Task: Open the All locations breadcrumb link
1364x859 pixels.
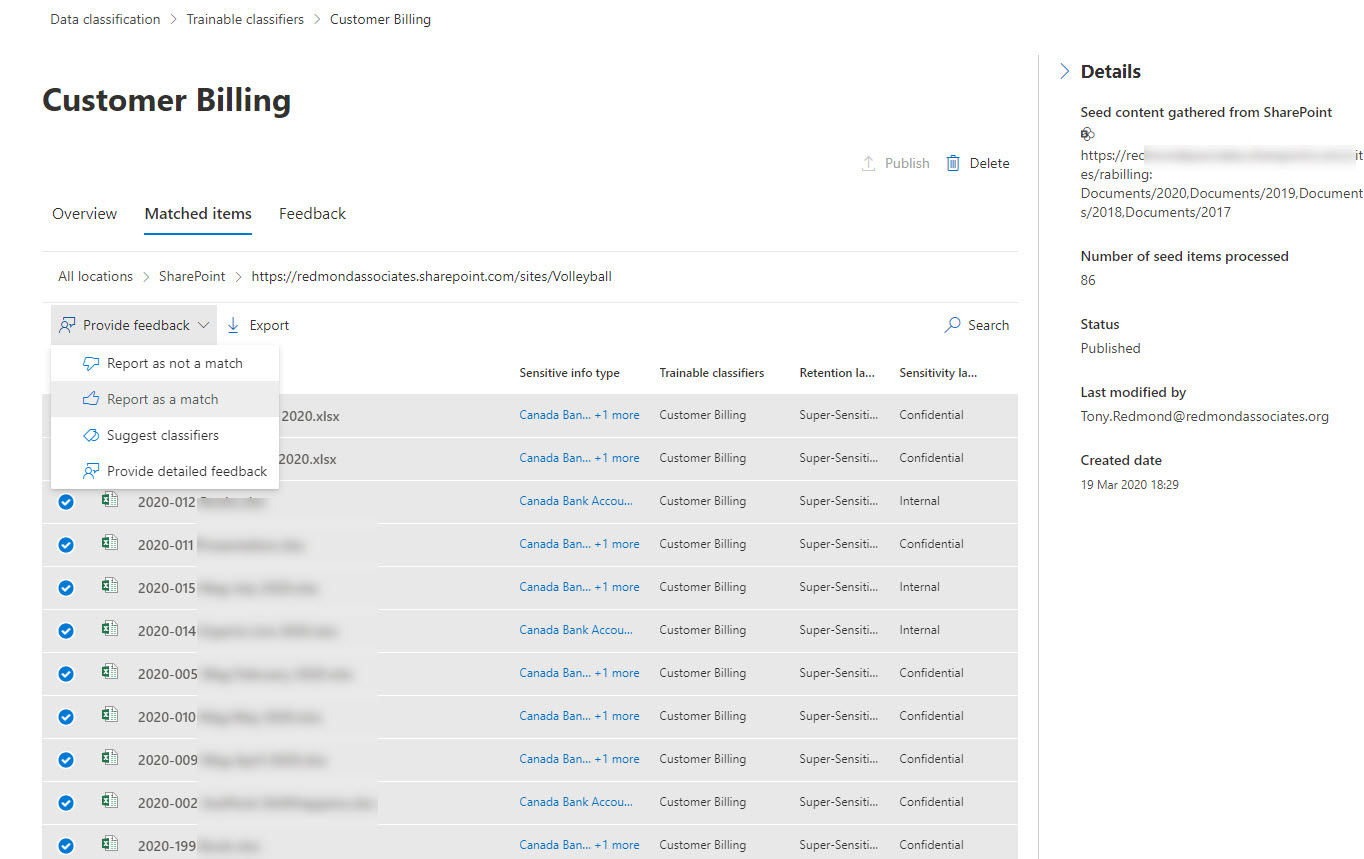Action: 95,276
